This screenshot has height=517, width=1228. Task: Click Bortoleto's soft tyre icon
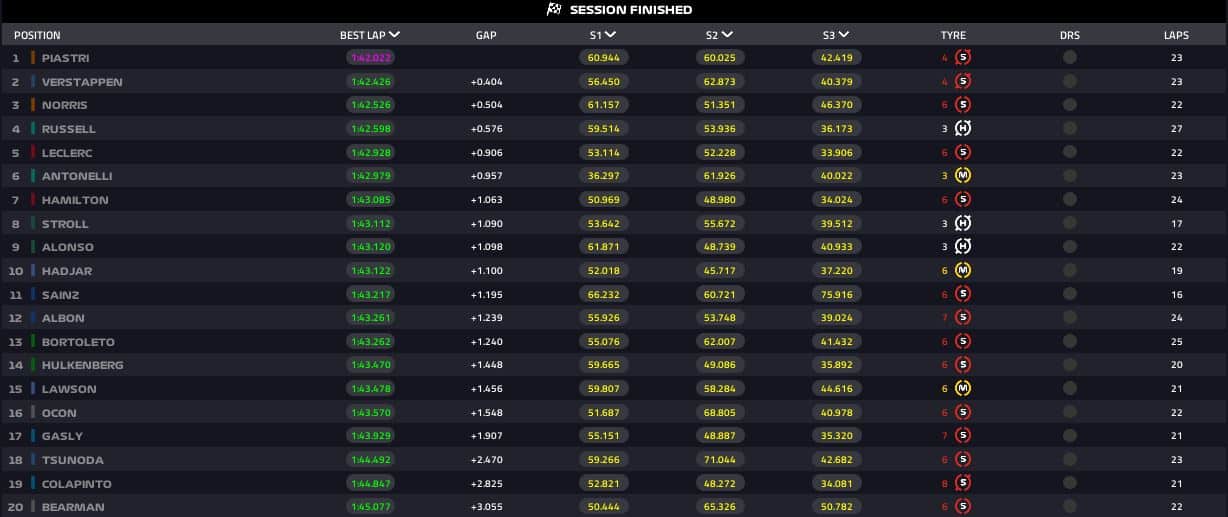(963, 341)
